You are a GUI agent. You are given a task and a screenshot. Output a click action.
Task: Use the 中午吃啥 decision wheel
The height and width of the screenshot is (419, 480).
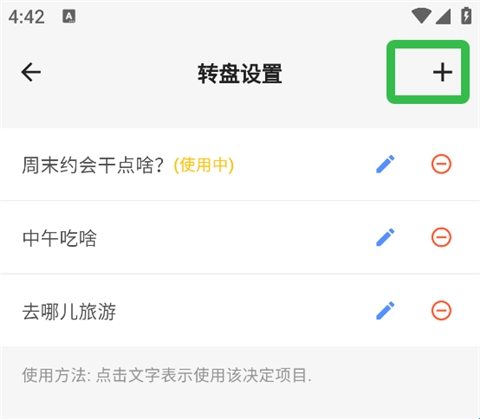point(60,238)
